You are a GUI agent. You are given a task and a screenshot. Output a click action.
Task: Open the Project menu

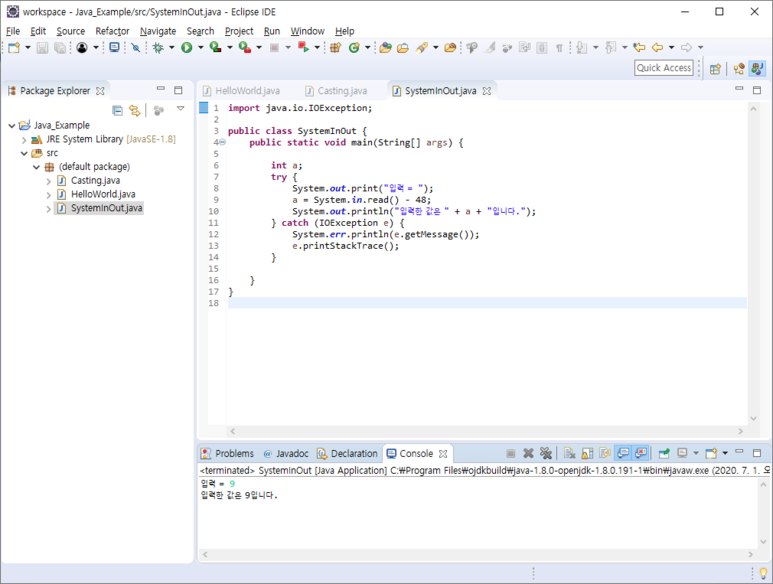(x=239, y=31)
